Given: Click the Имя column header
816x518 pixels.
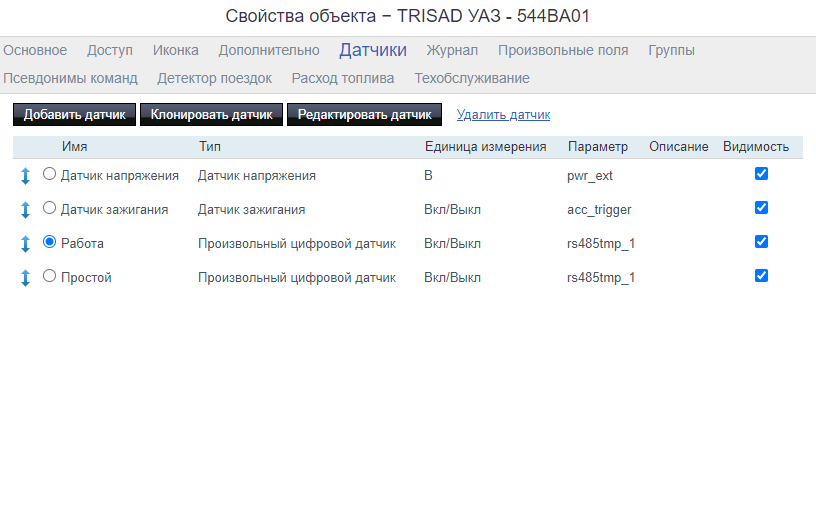Looking at the screenshot, I should 74,147.
